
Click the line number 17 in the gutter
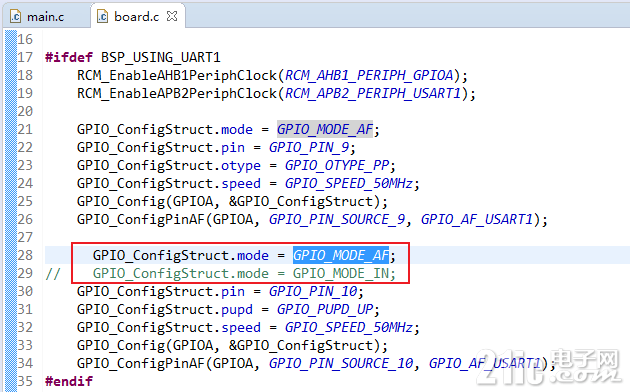[x=25, y=57]
